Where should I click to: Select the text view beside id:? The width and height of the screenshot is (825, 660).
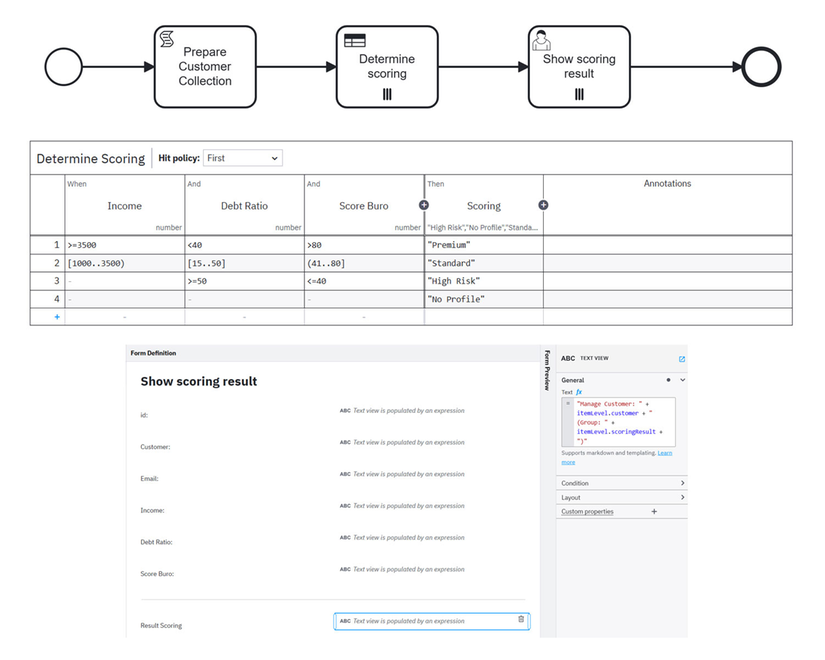pyautogui.click(x=403, y=411)
